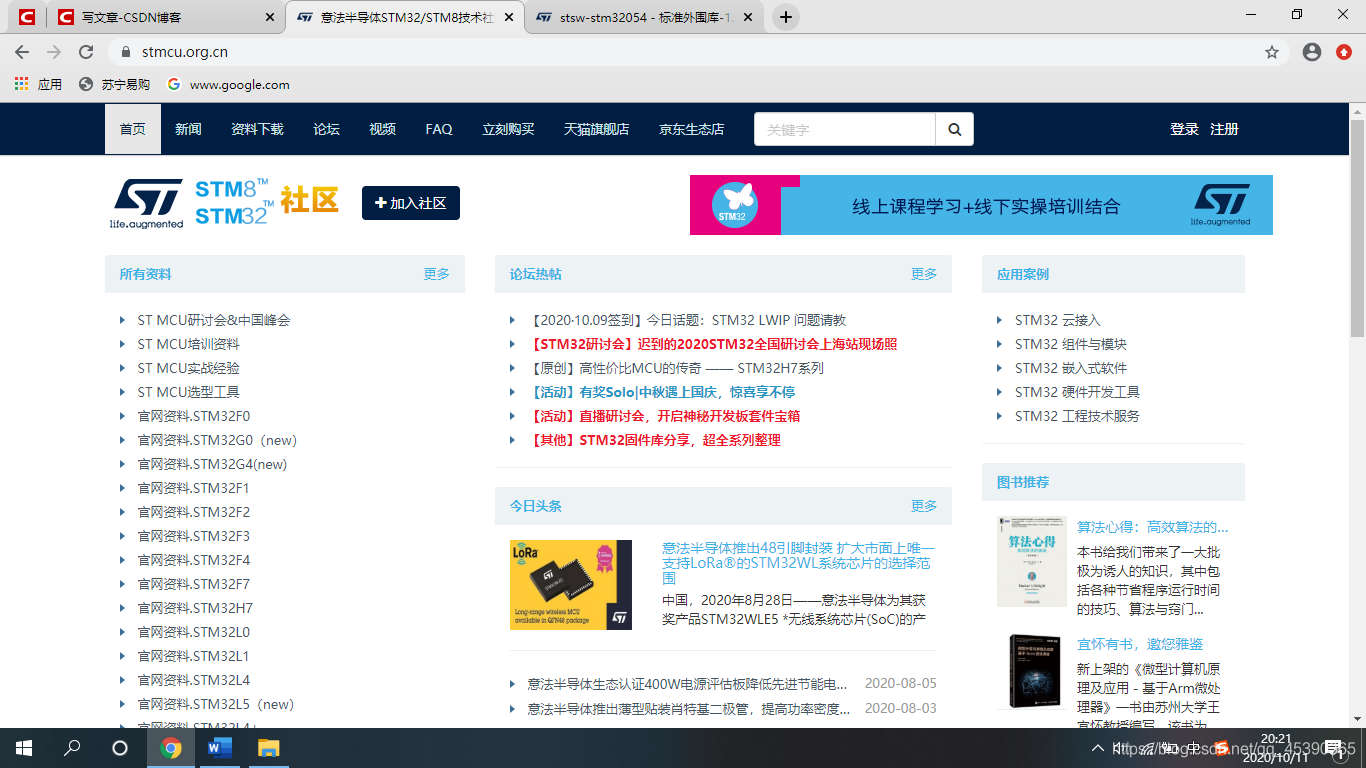Open 资料下载 navigation item
The width and height of the screenshot is (1366, 768).
tap(257, 129)
